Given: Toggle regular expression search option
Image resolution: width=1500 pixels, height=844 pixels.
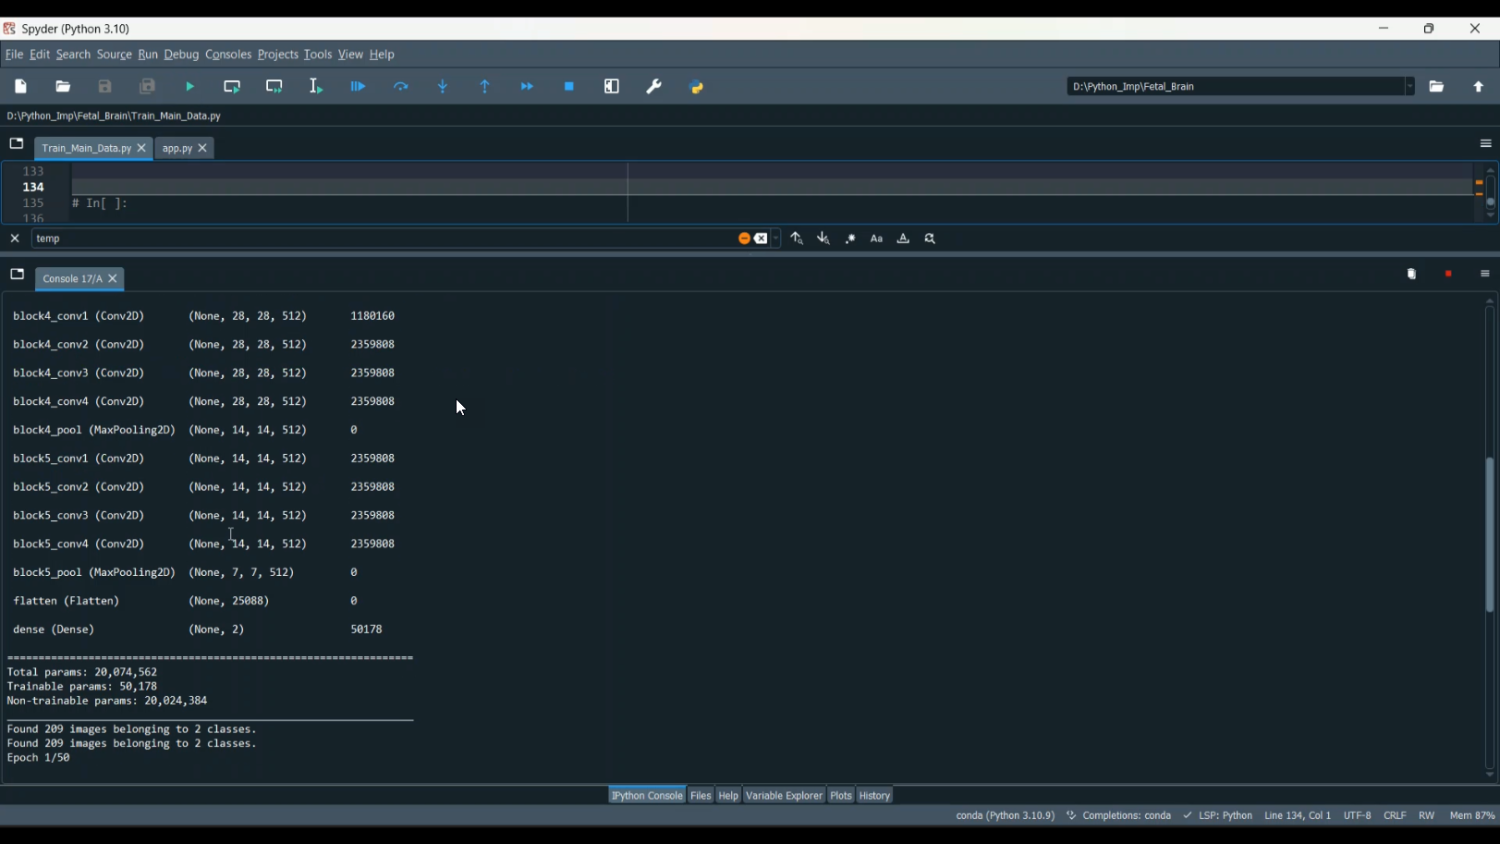Looking at the screenshot, I should pyautogui.click(x=850, y=239).
